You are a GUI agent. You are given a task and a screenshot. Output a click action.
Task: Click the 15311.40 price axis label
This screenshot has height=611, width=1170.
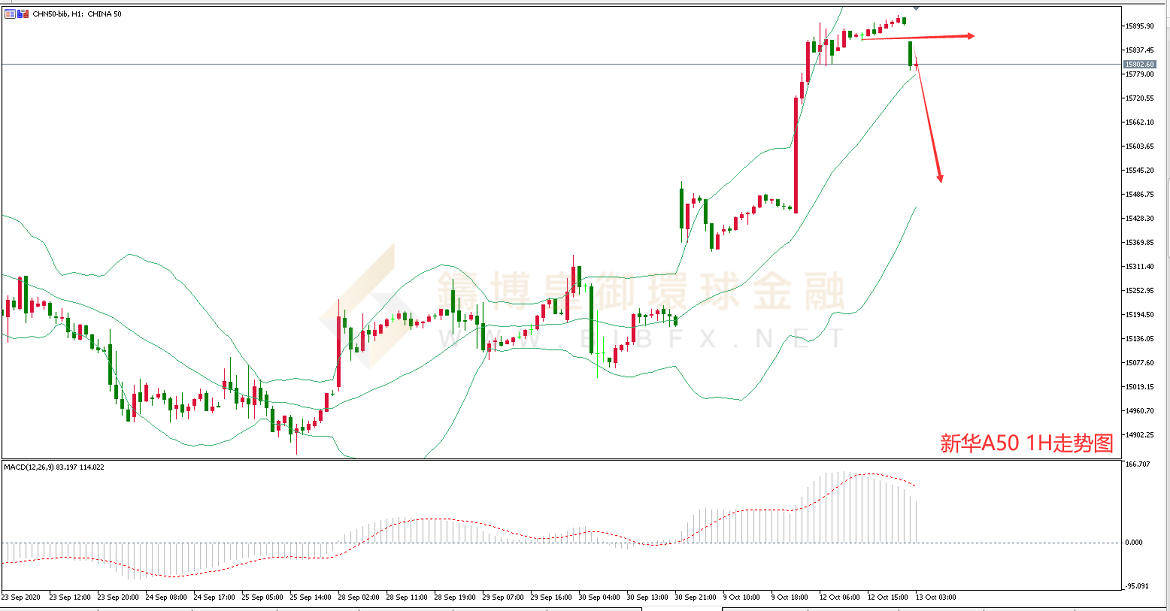pyautogui.click(x=1139, y=266)
